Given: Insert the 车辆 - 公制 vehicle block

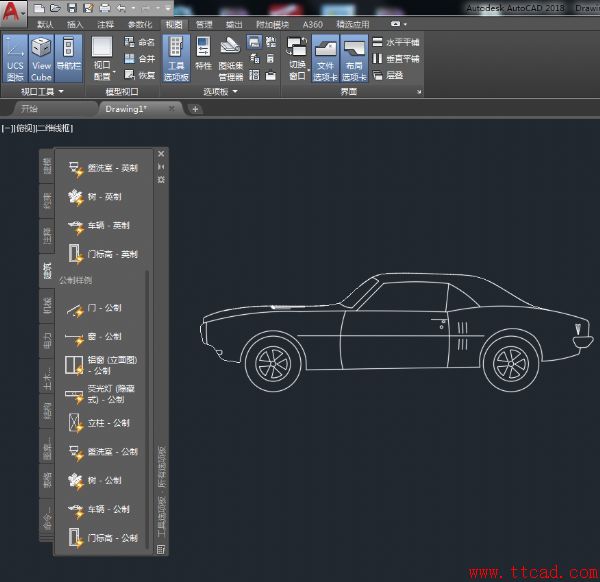Looking at the screenshot, I should pyautogui.click(x=99, y=510).
